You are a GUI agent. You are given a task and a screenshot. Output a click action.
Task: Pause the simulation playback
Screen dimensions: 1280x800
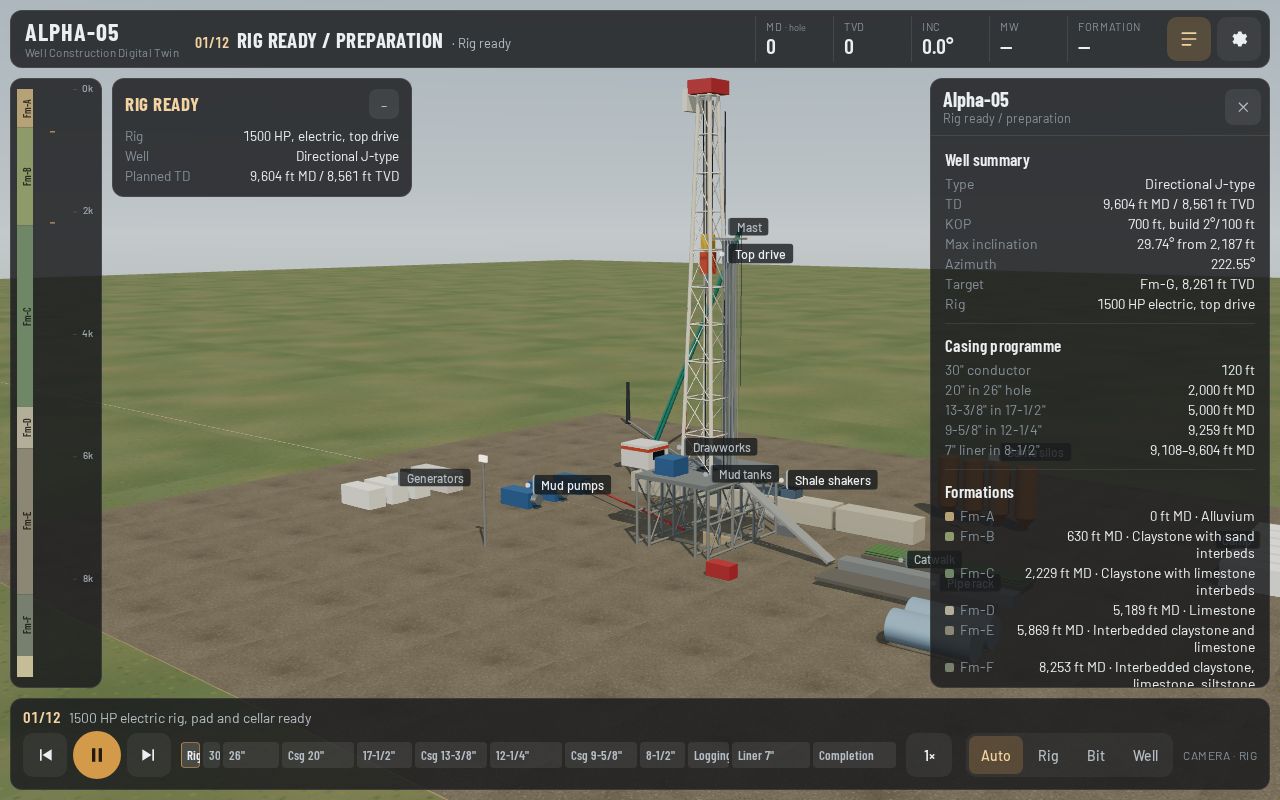[x=97, y=755]
